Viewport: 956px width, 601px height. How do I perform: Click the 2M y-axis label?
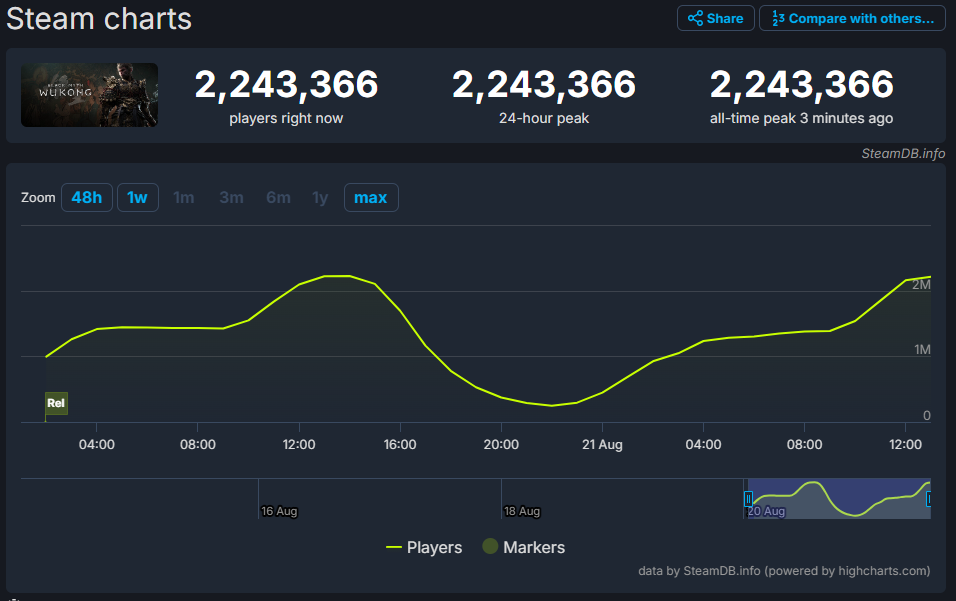(x=921, y=285)
